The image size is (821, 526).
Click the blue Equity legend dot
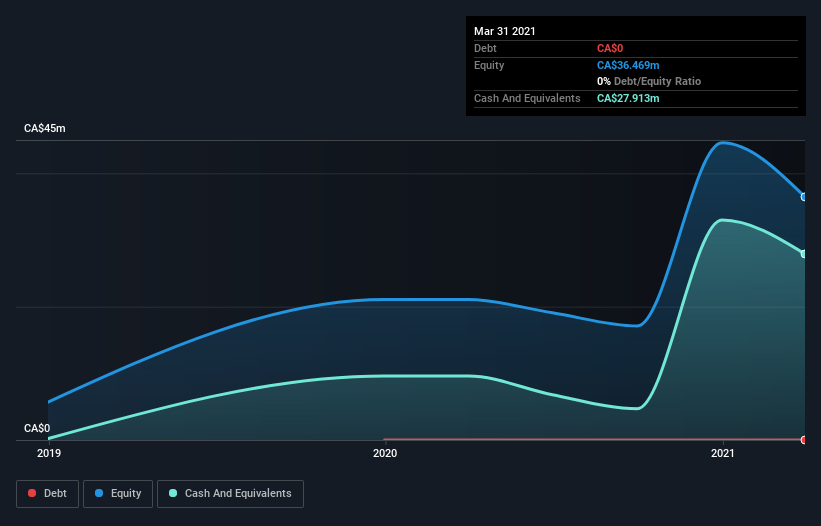pos(99,493)
